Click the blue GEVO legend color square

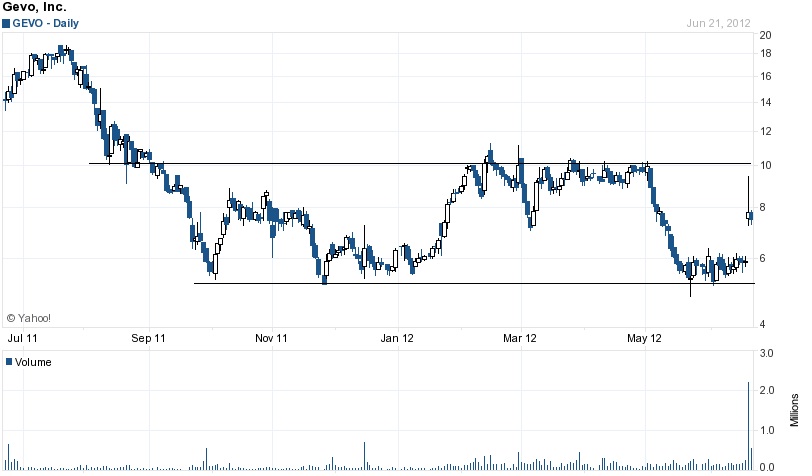(x=6, y=23)
